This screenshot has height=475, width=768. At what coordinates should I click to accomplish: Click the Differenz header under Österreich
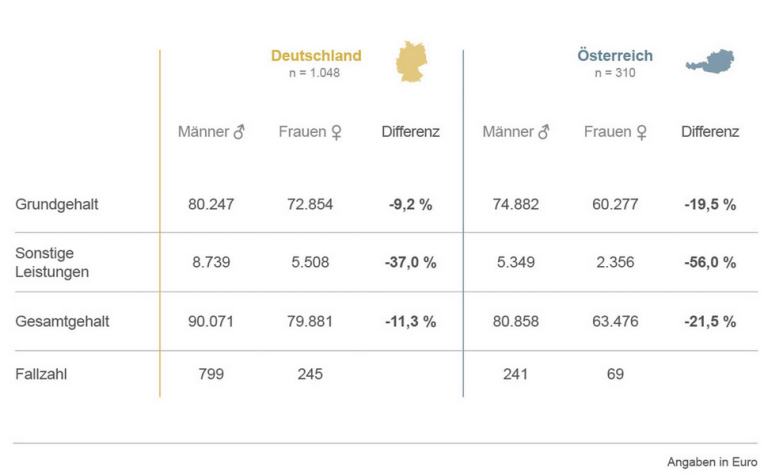[x=710, y=131]
